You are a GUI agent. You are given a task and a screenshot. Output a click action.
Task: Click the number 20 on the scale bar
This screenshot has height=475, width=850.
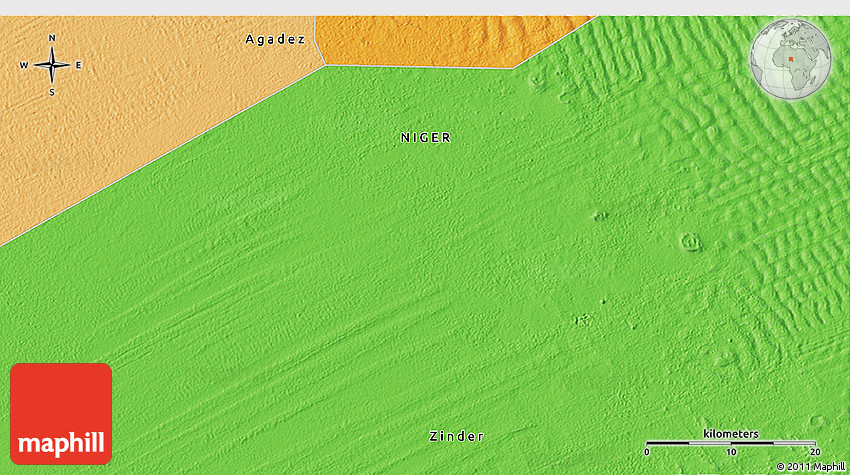tap(815, 452)
